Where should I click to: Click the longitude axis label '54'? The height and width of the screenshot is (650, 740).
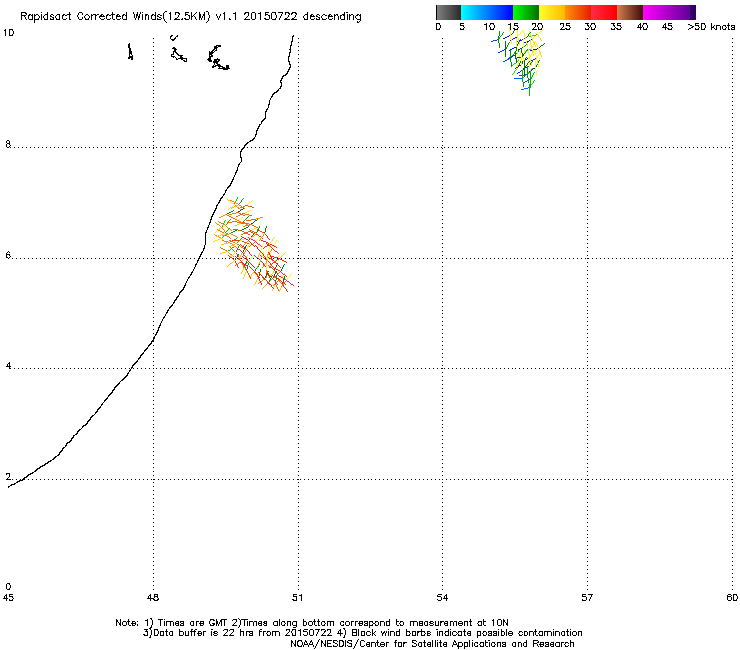pos(442,598)
